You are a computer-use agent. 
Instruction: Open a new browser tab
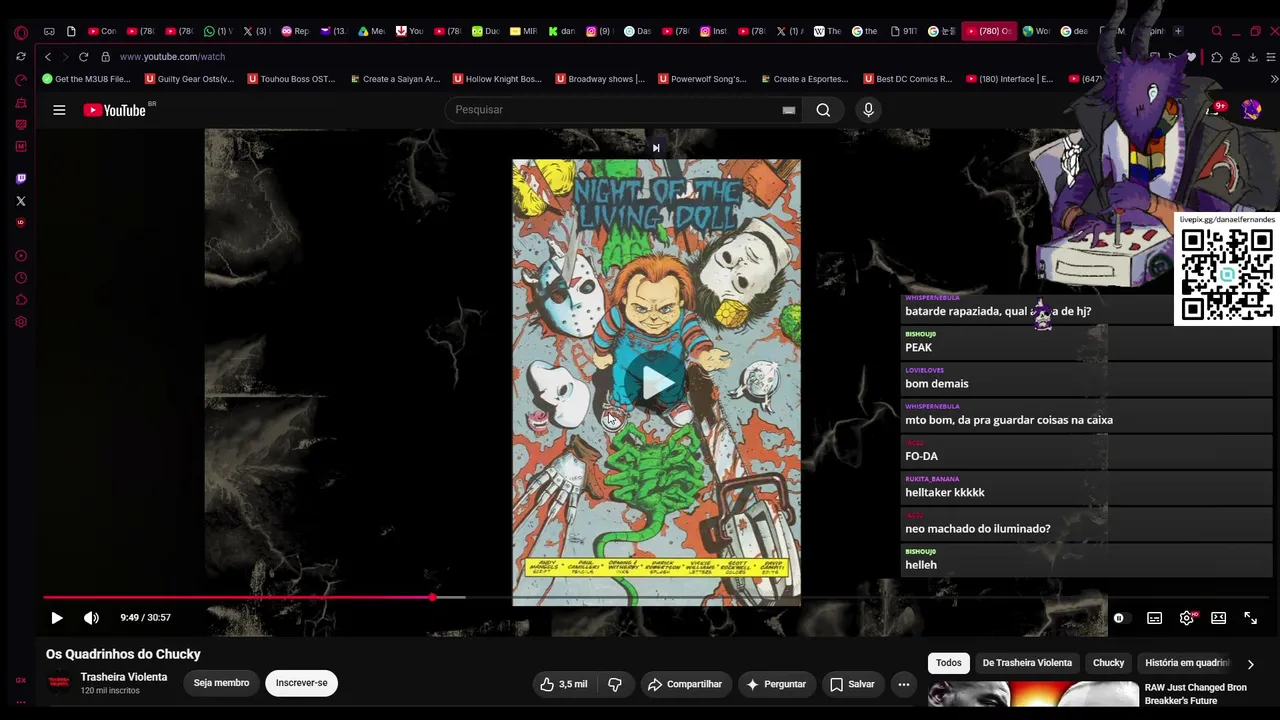pyautogui.click(x=1178, y=31)
